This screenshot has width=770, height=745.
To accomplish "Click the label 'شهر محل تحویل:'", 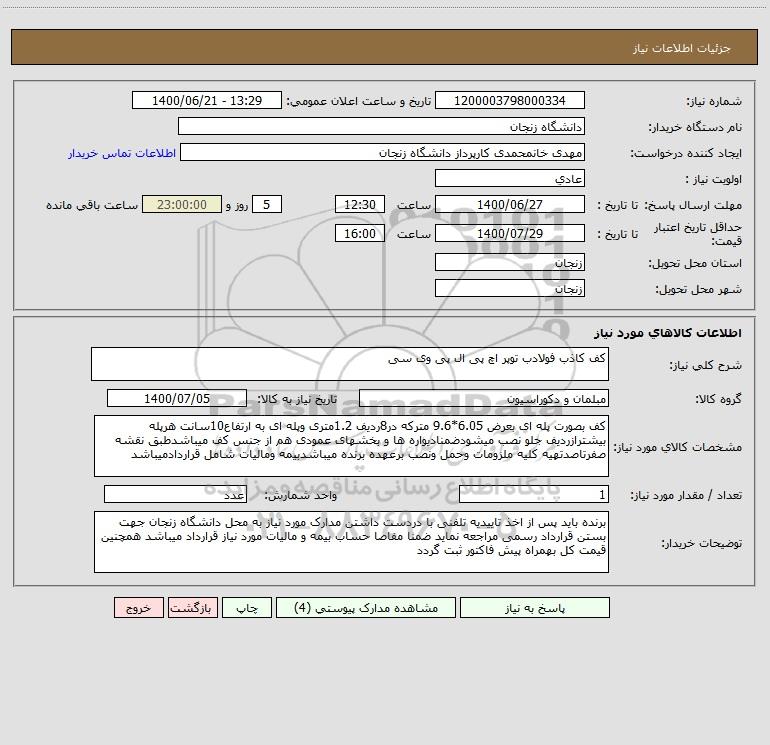I will click(x=699, y=289).
